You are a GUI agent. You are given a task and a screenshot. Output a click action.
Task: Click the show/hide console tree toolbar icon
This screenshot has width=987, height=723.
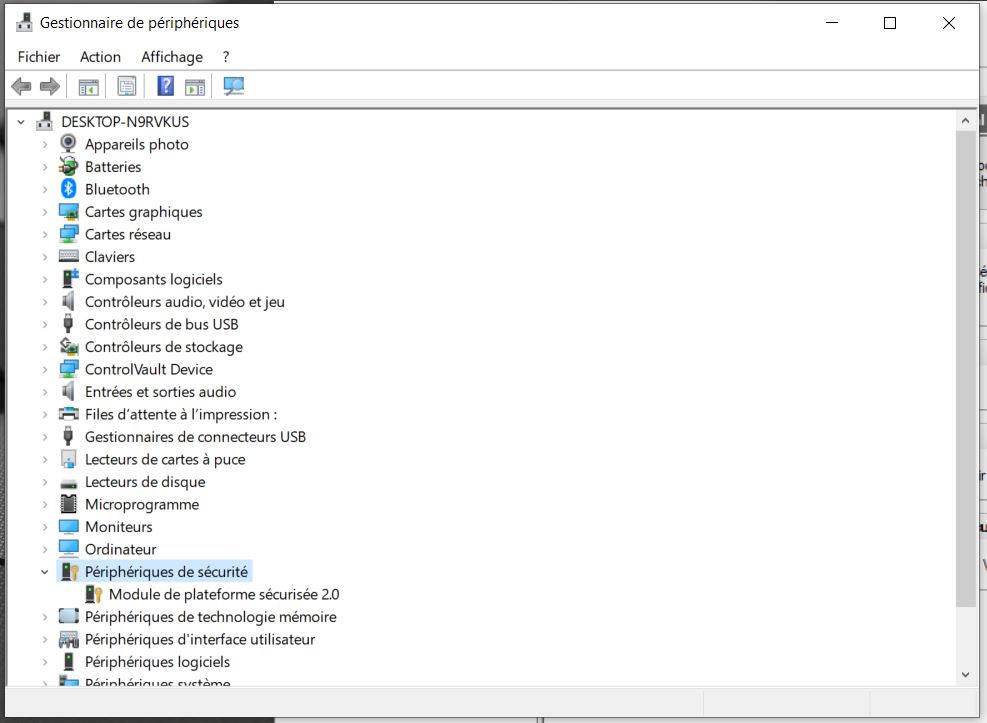coord(89,87)
